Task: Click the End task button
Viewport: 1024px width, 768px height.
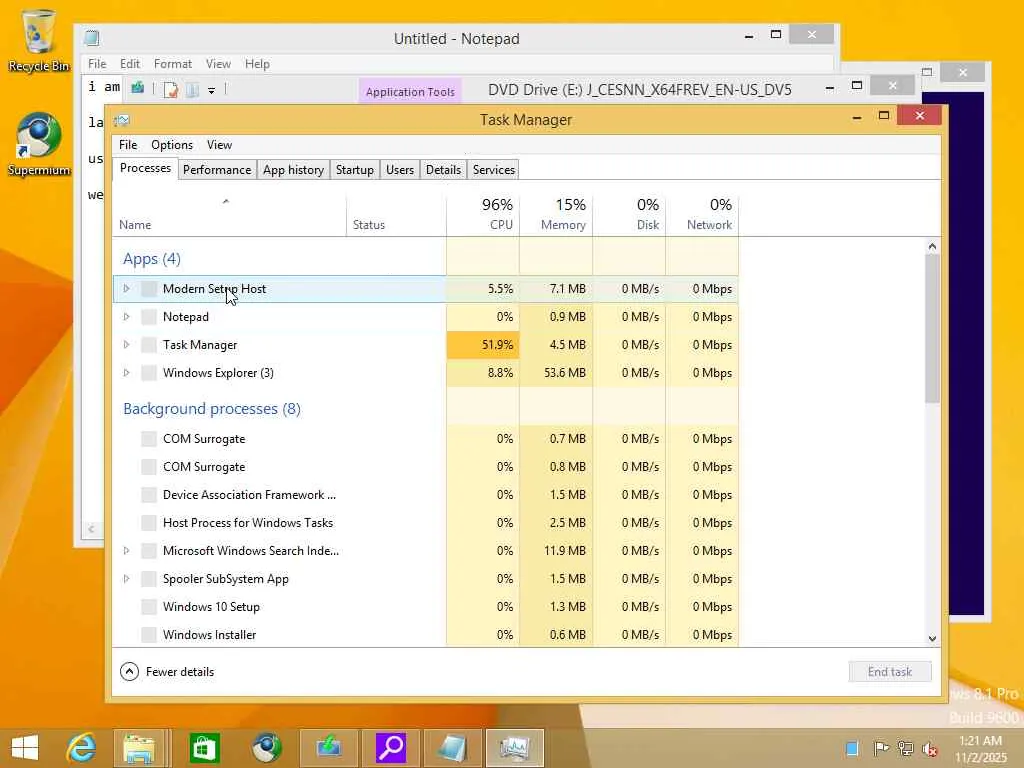Action: pos(889,671)
